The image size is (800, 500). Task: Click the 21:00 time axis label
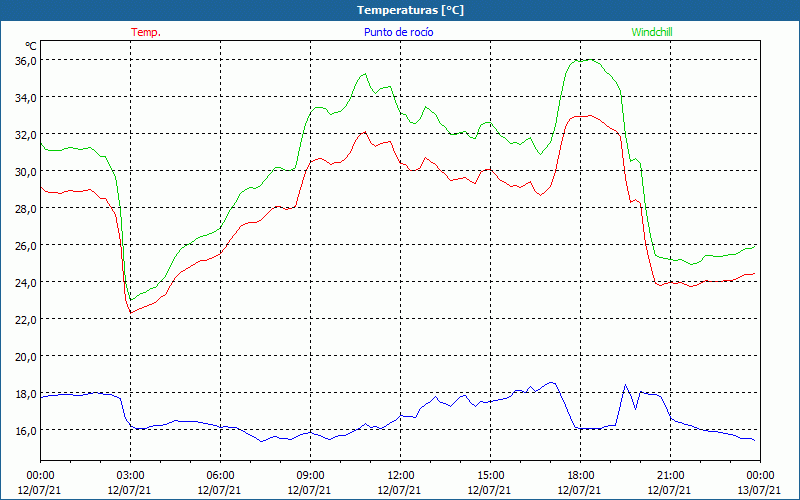(x=670, y=476)
